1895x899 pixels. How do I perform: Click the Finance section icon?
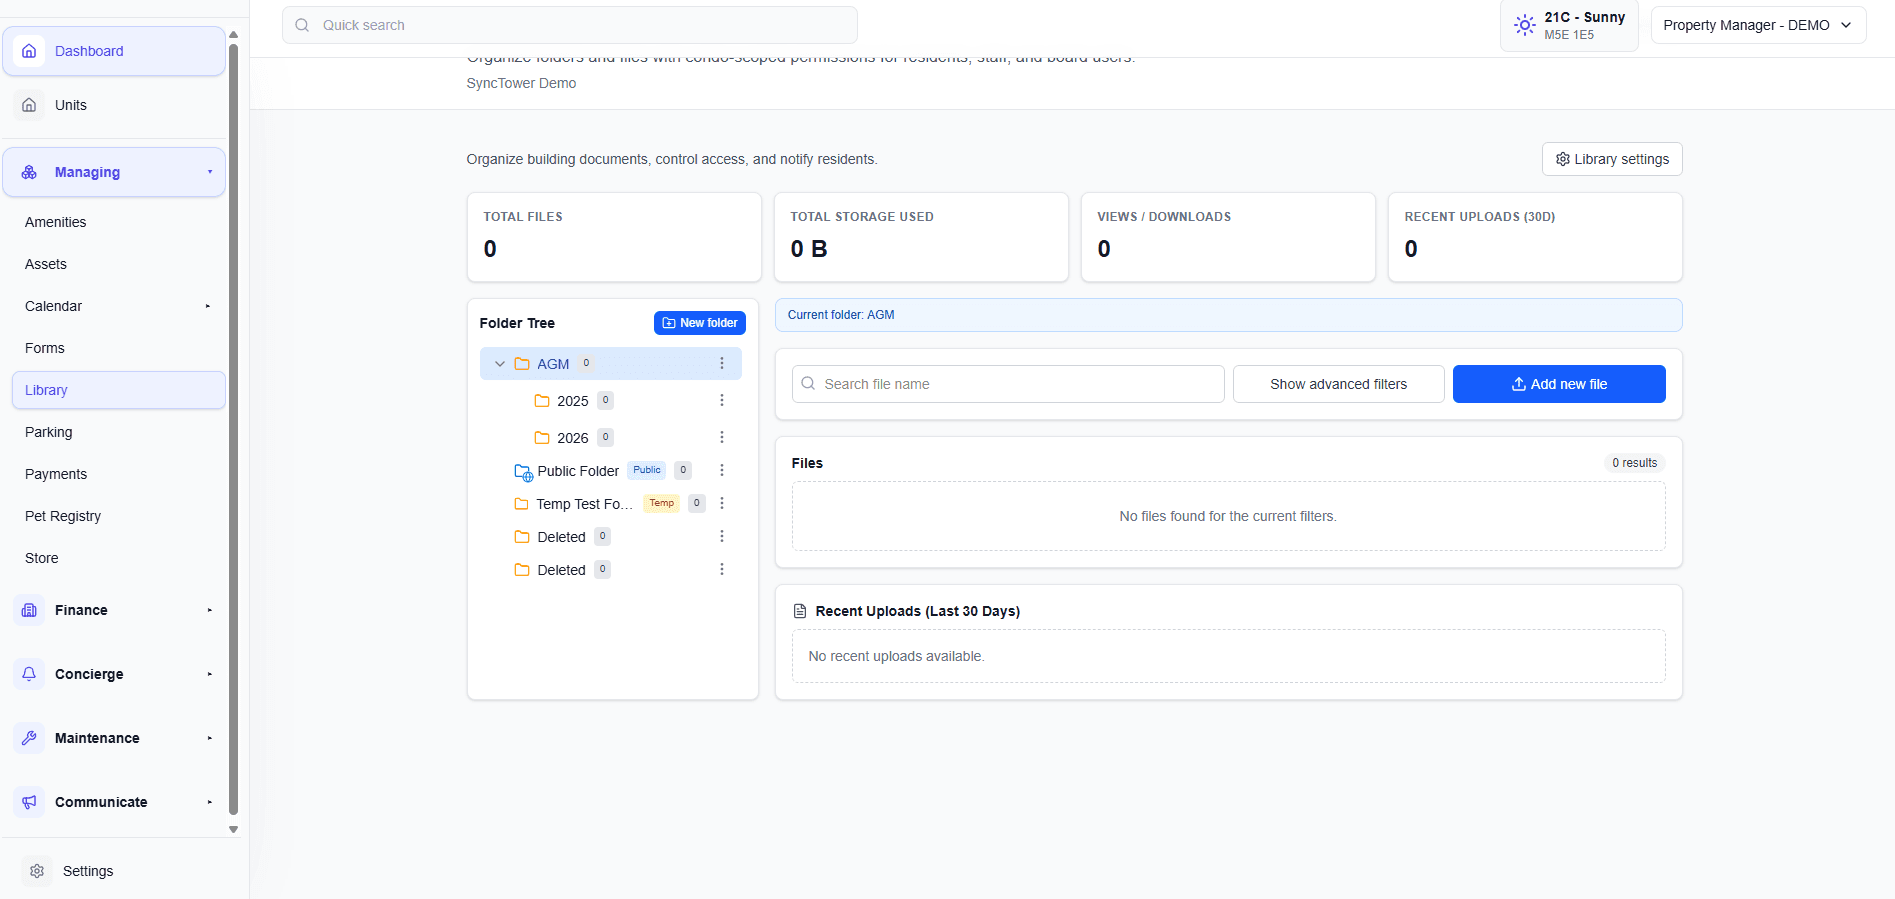click(x=29, y=610)
